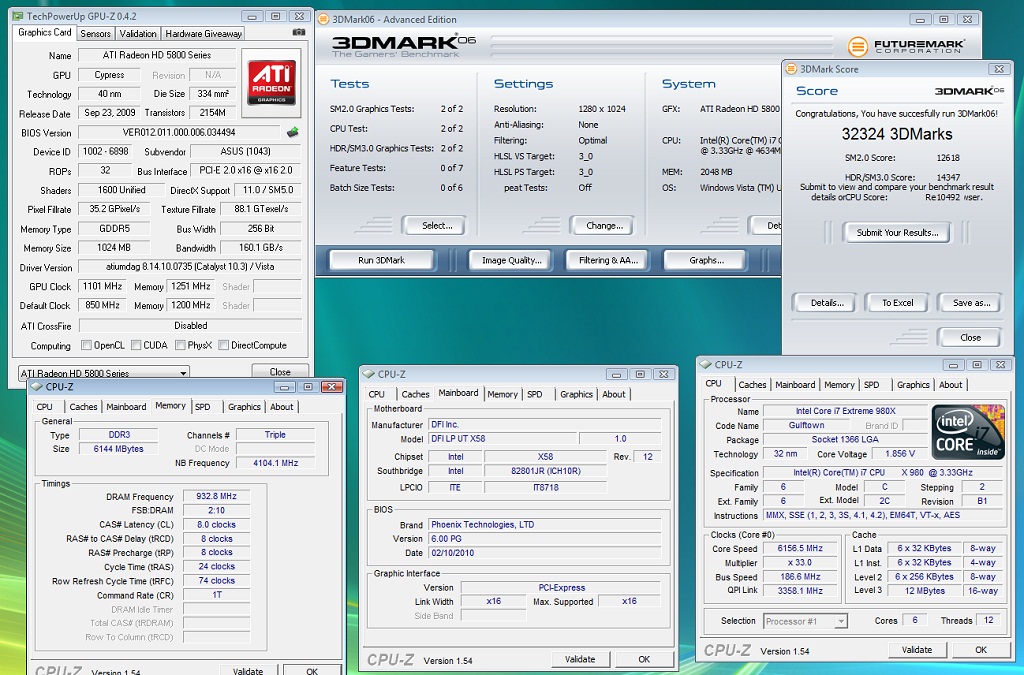Click the Close button in the 3DMark Score window
The height and width of the screenshot is (675, 1024).
pyautogui.click(x=970, y=338)
